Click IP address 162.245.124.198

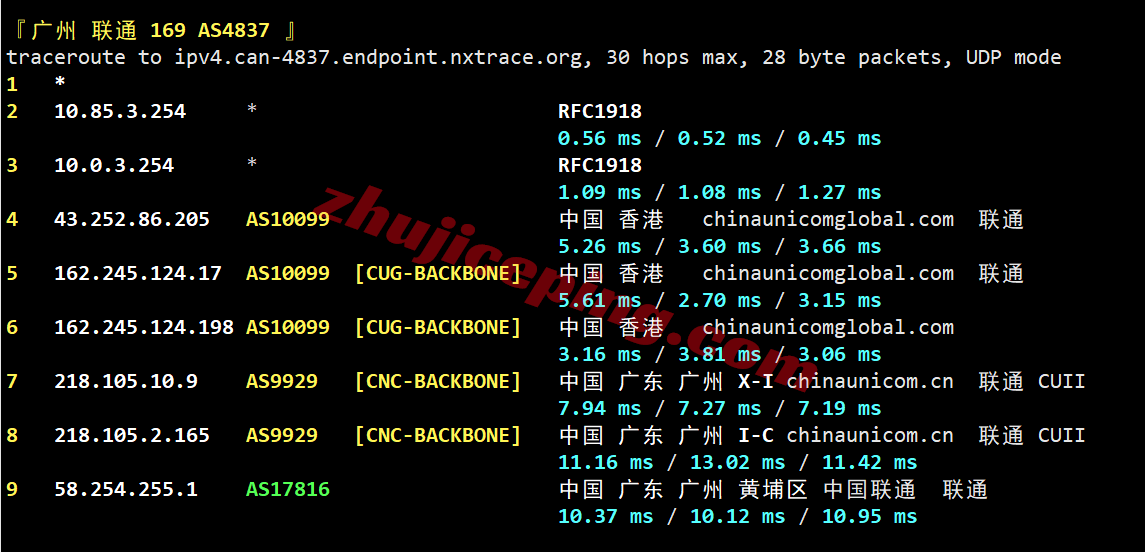(144, 327)
